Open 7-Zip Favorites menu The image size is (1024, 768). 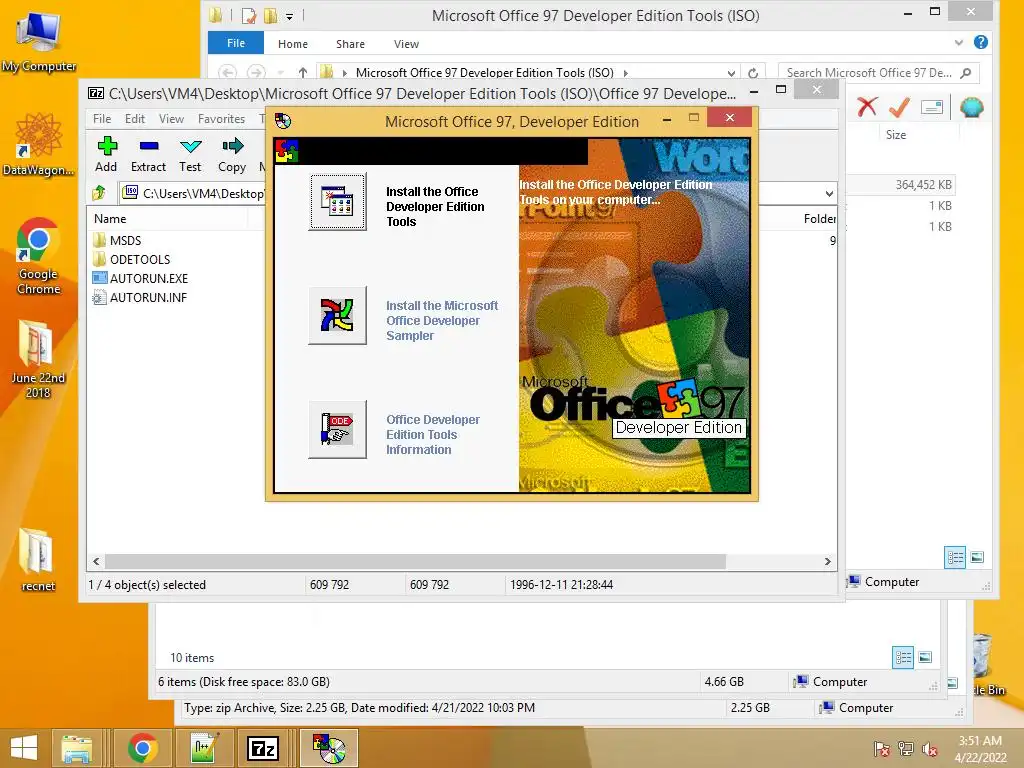tap(221, 119)
